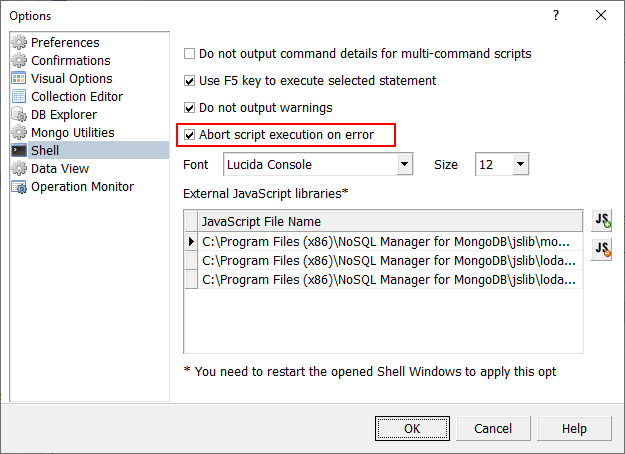
Task: Open the Font dropdown list
Action: 405,164
